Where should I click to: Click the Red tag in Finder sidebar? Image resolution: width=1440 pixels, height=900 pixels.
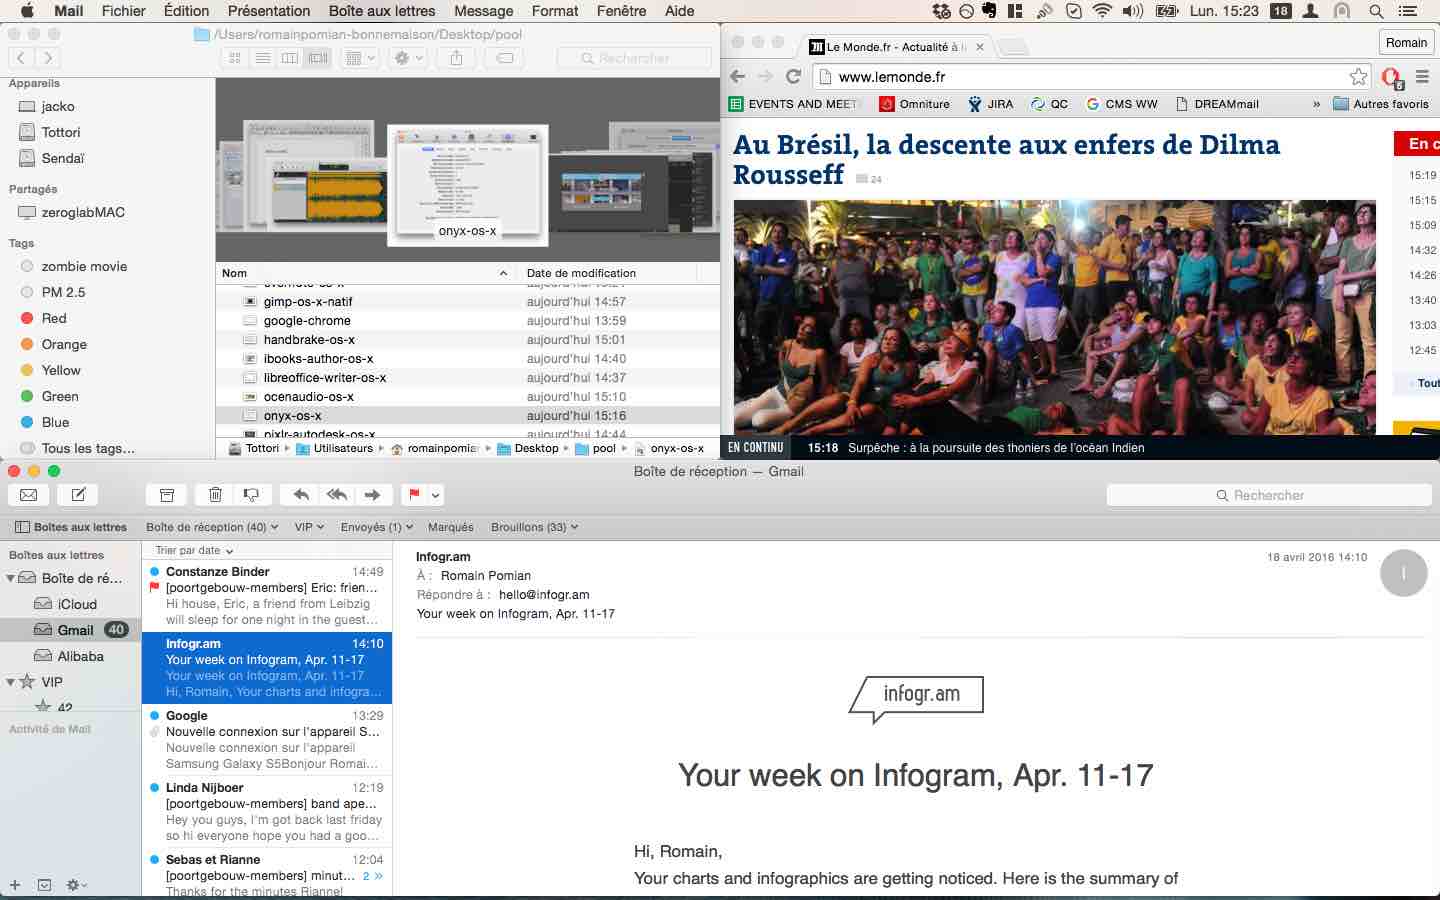coord(54,318)
